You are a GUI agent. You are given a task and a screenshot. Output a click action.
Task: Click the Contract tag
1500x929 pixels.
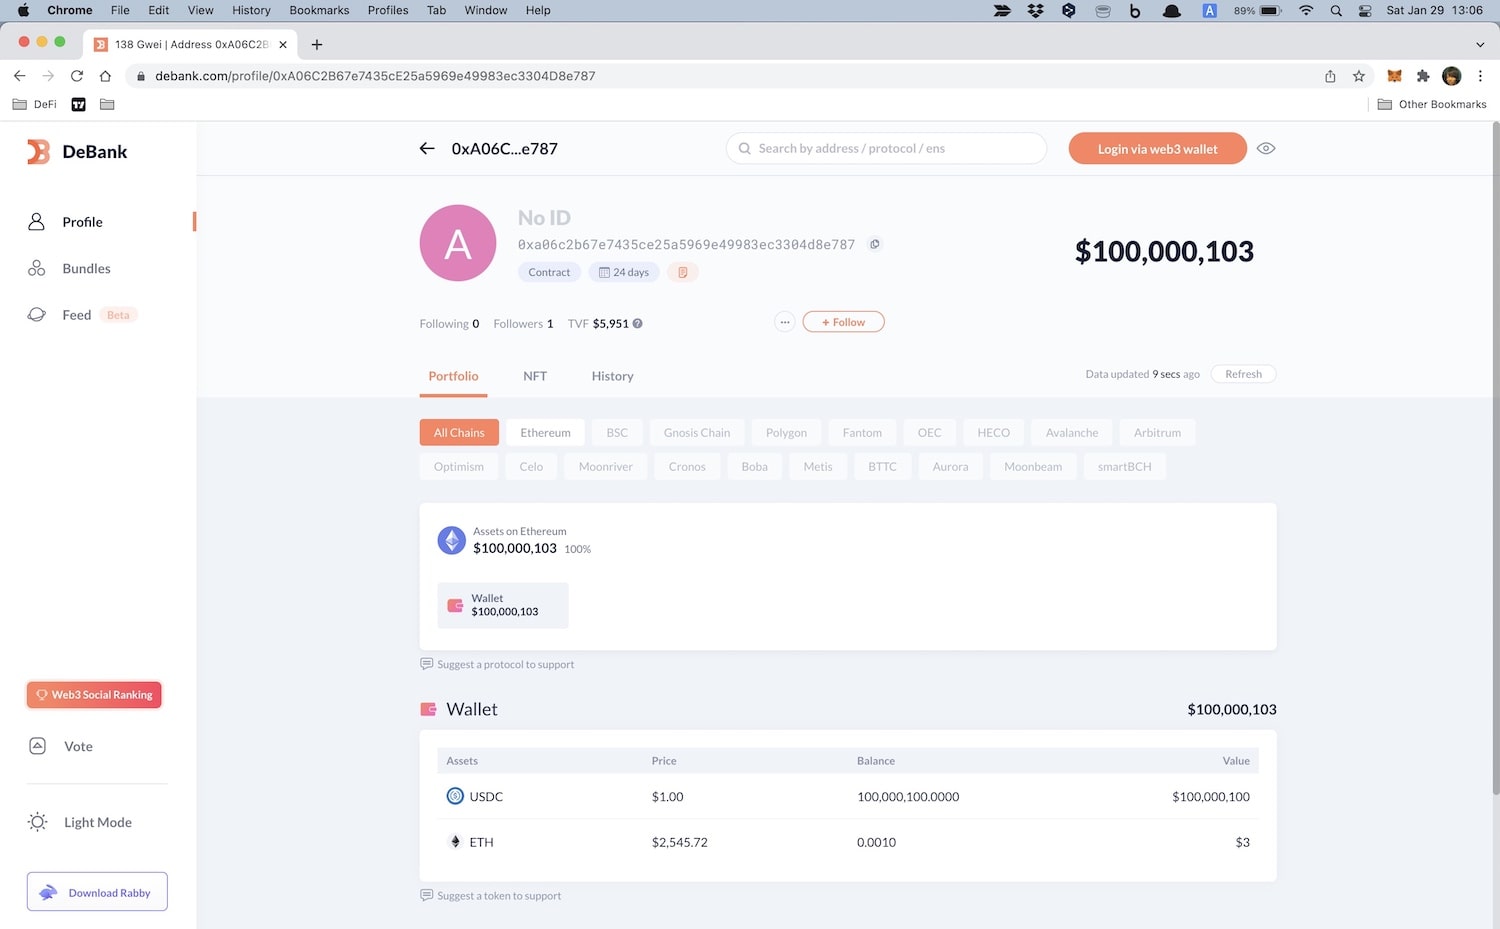pyautogui.click(x=549, y=272)
